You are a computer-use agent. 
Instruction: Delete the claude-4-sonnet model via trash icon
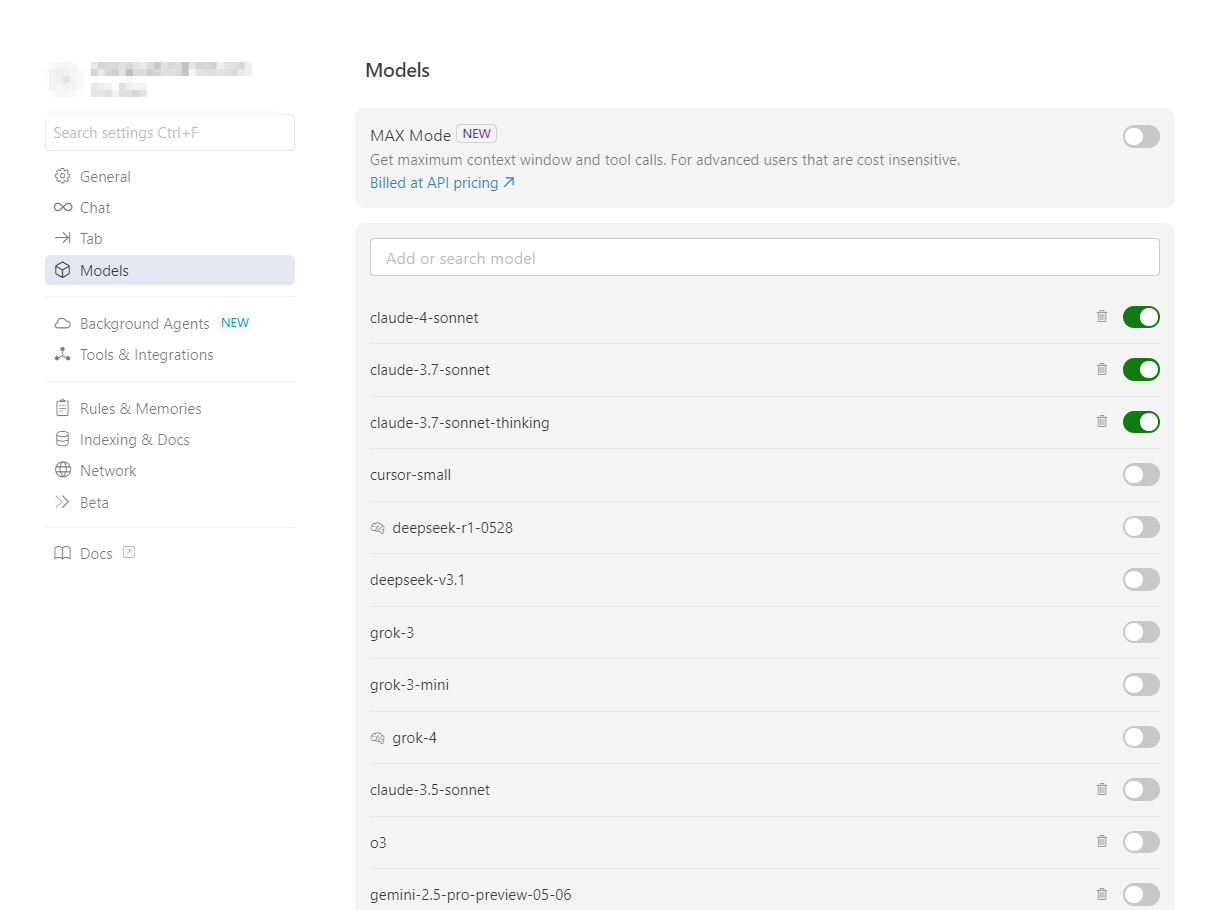(x=1102, y=317)
